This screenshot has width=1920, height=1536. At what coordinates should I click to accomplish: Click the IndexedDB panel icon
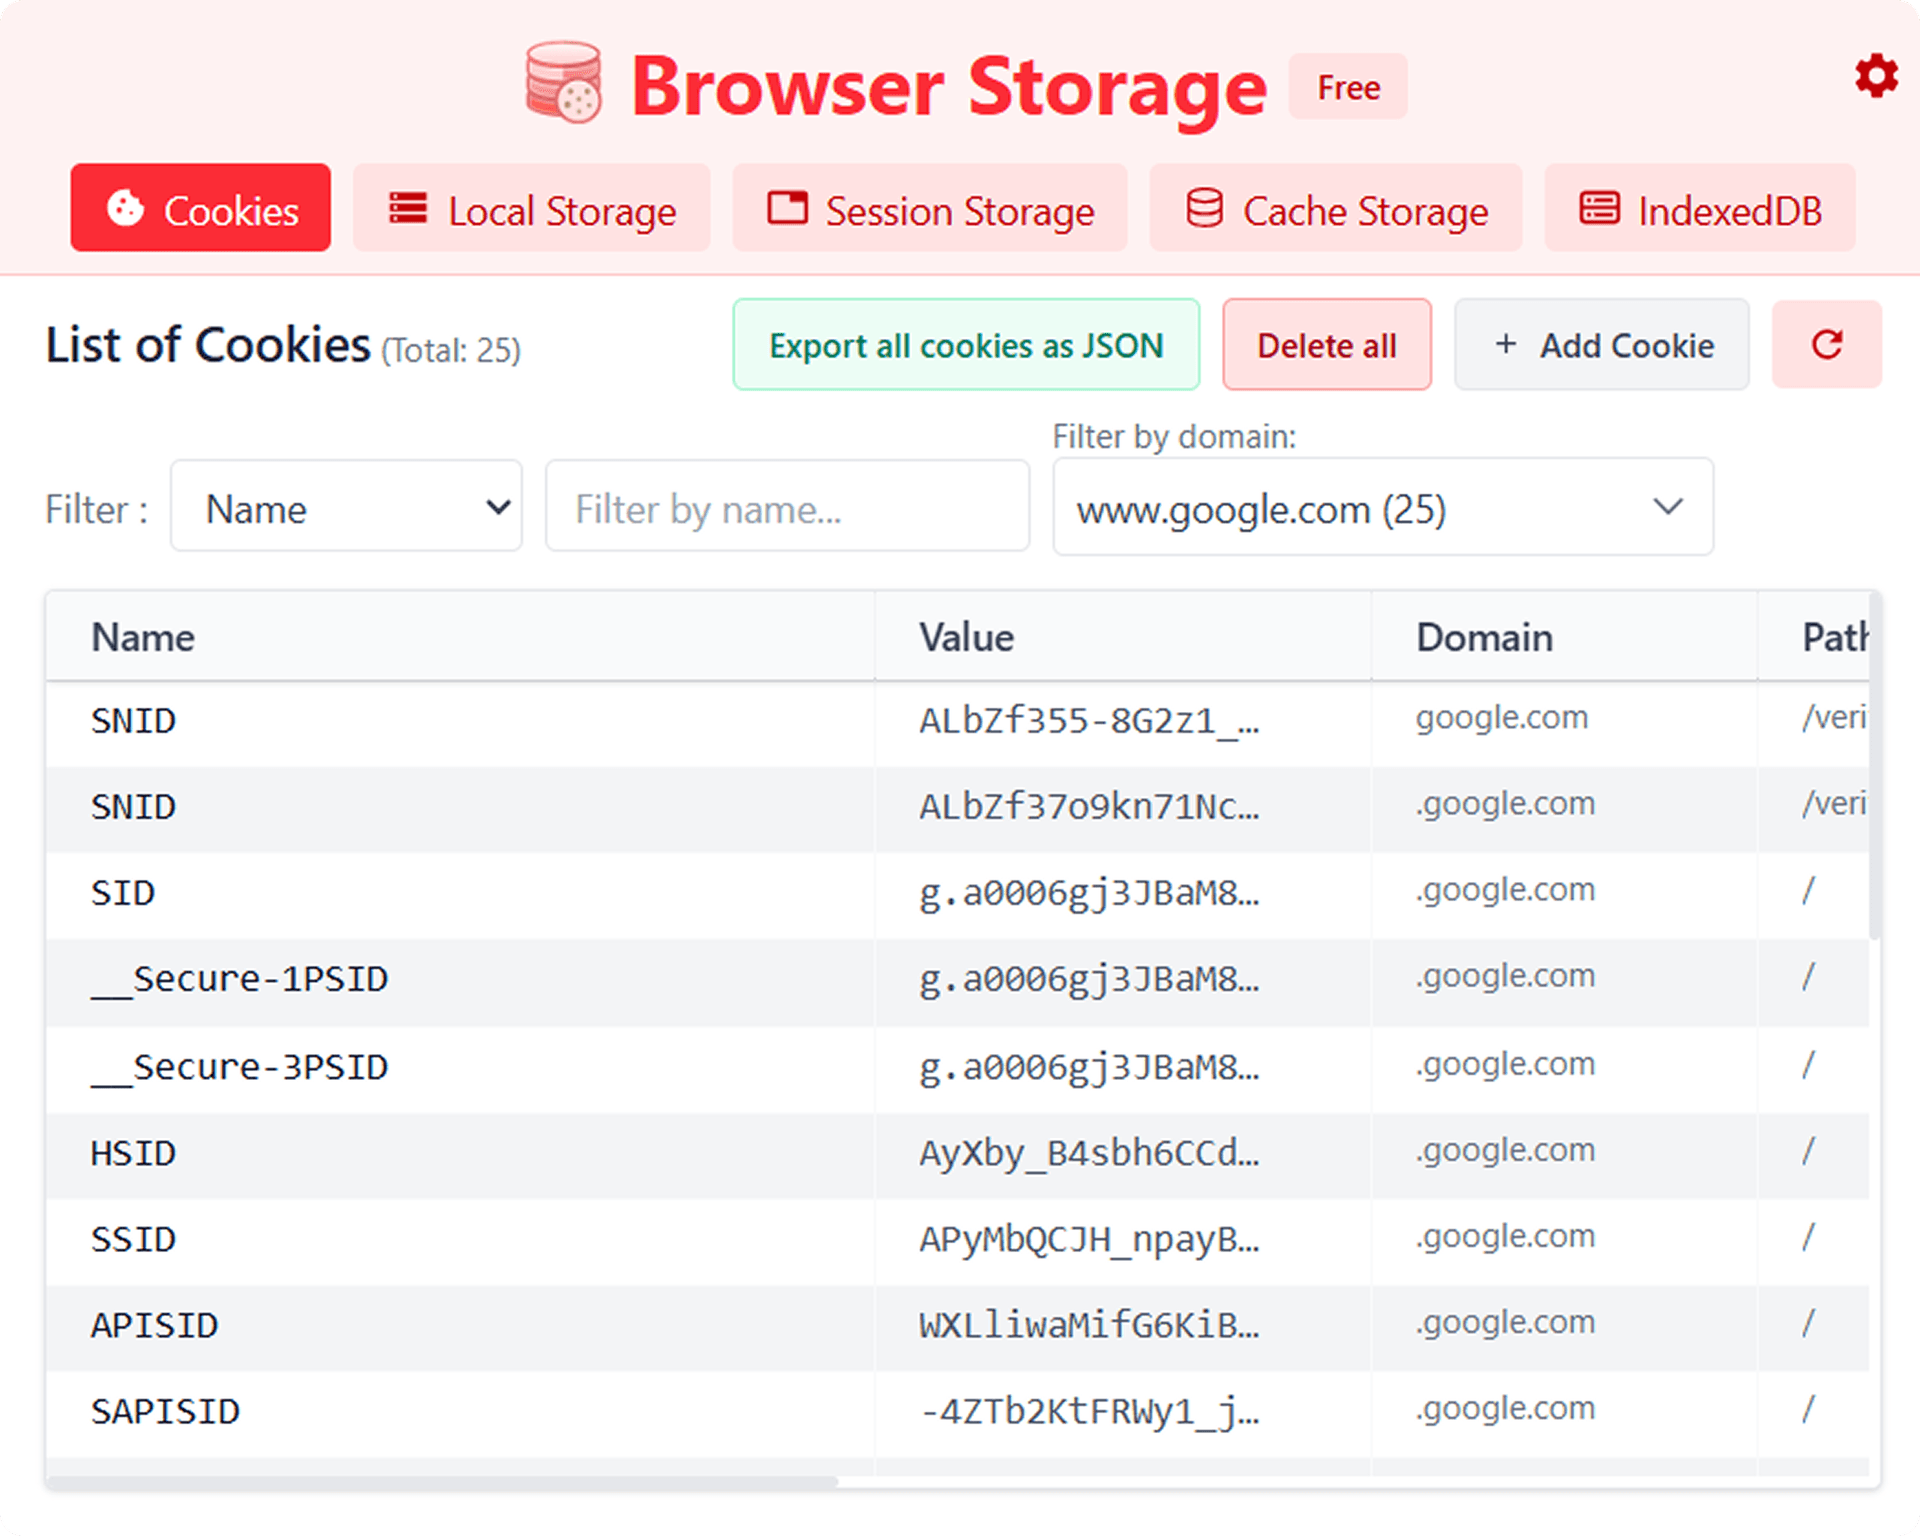1600,208
